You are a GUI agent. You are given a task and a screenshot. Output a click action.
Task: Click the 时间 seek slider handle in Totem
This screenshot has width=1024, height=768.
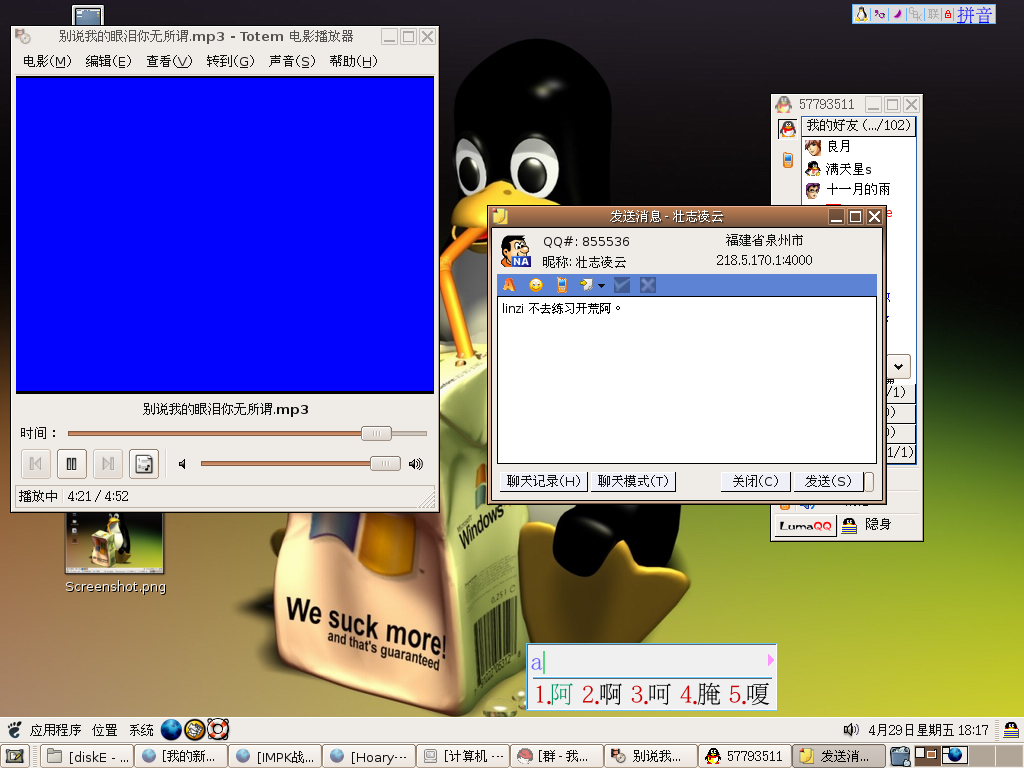(x=376, y=433)
